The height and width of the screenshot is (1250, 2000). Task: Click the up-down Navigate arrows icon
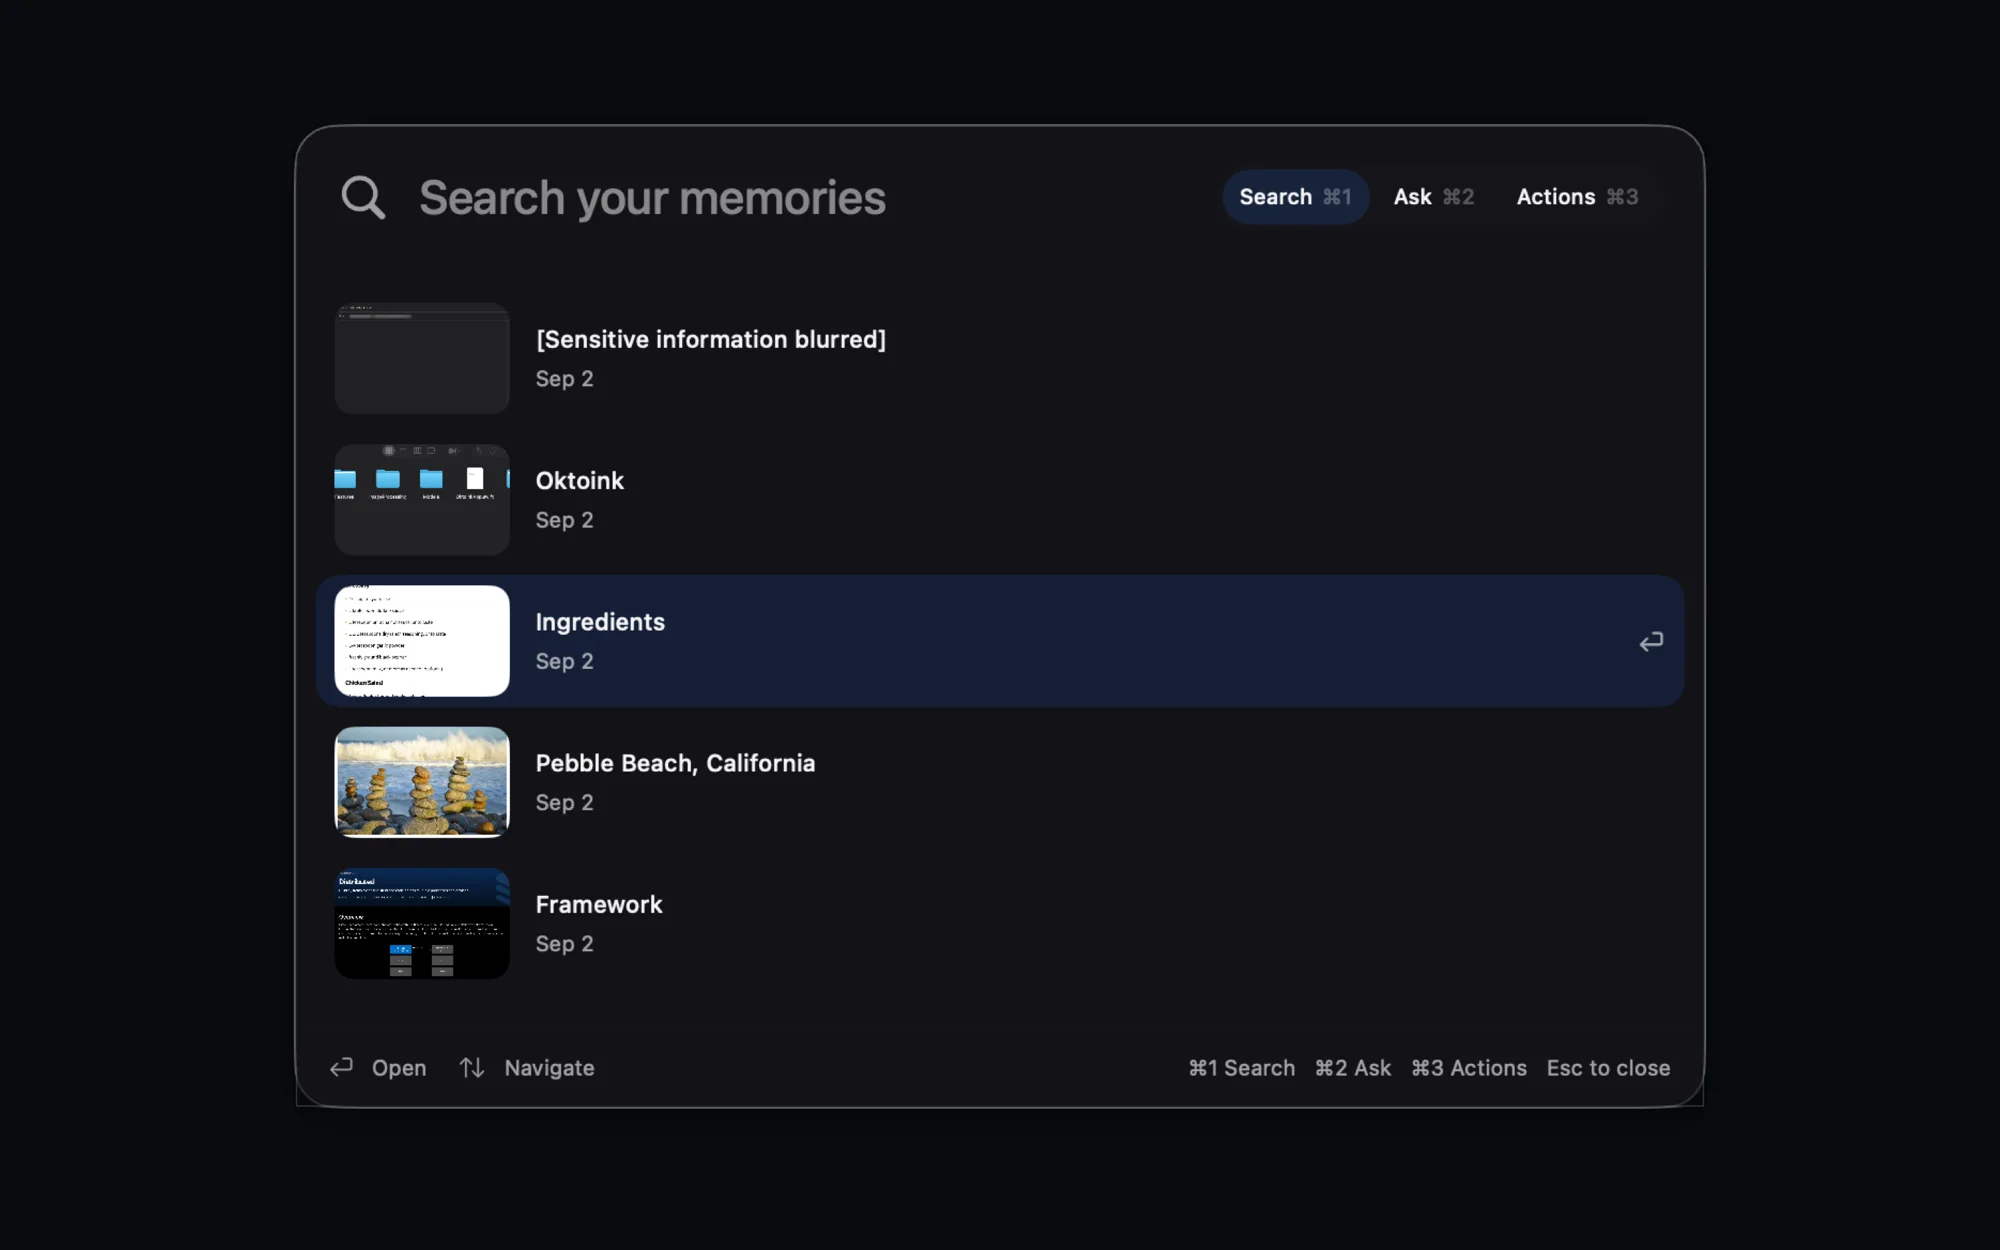pyautogui.click(x=472, y=1068)
